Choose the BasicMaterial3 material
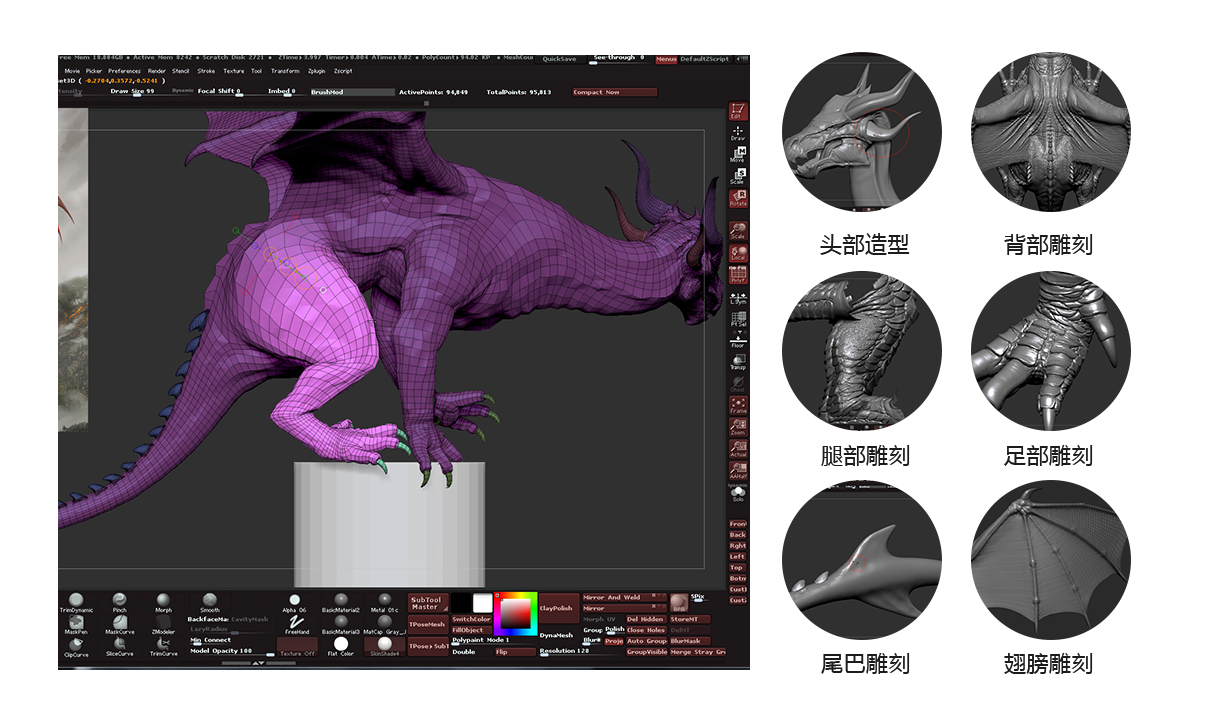 click(341, 624)
